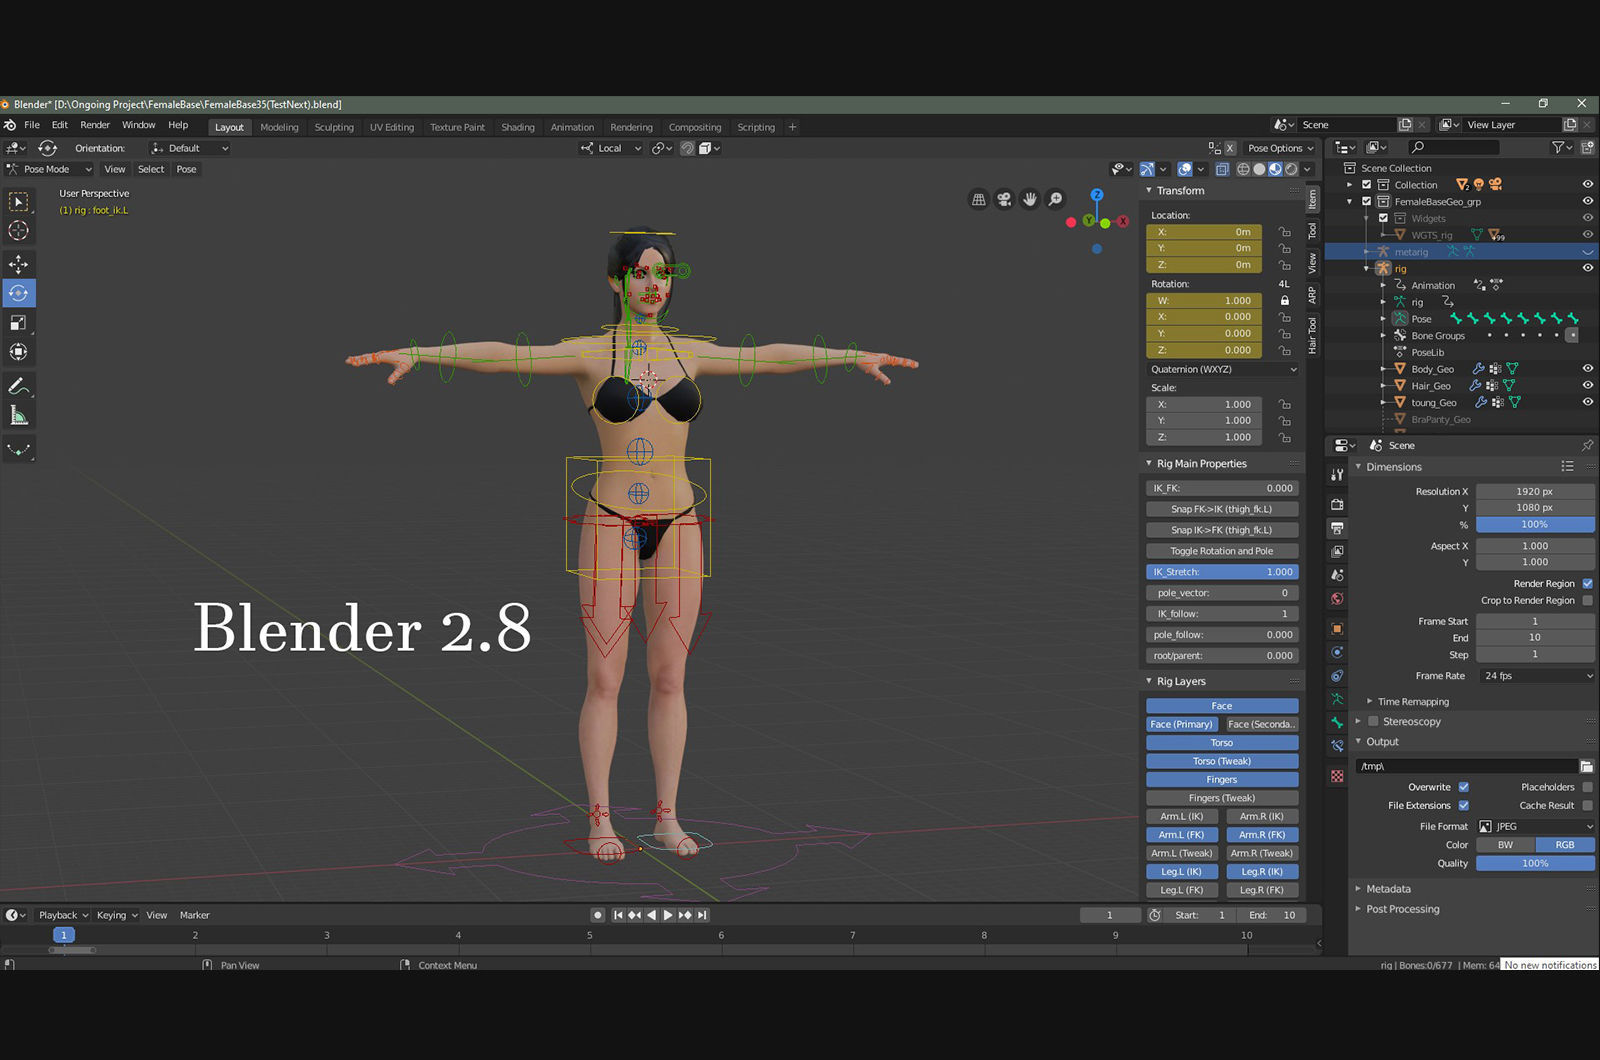Enable Crop to Render Region checkbox
This screenshot has width=1600, height=1060.
pos(1587,601)
